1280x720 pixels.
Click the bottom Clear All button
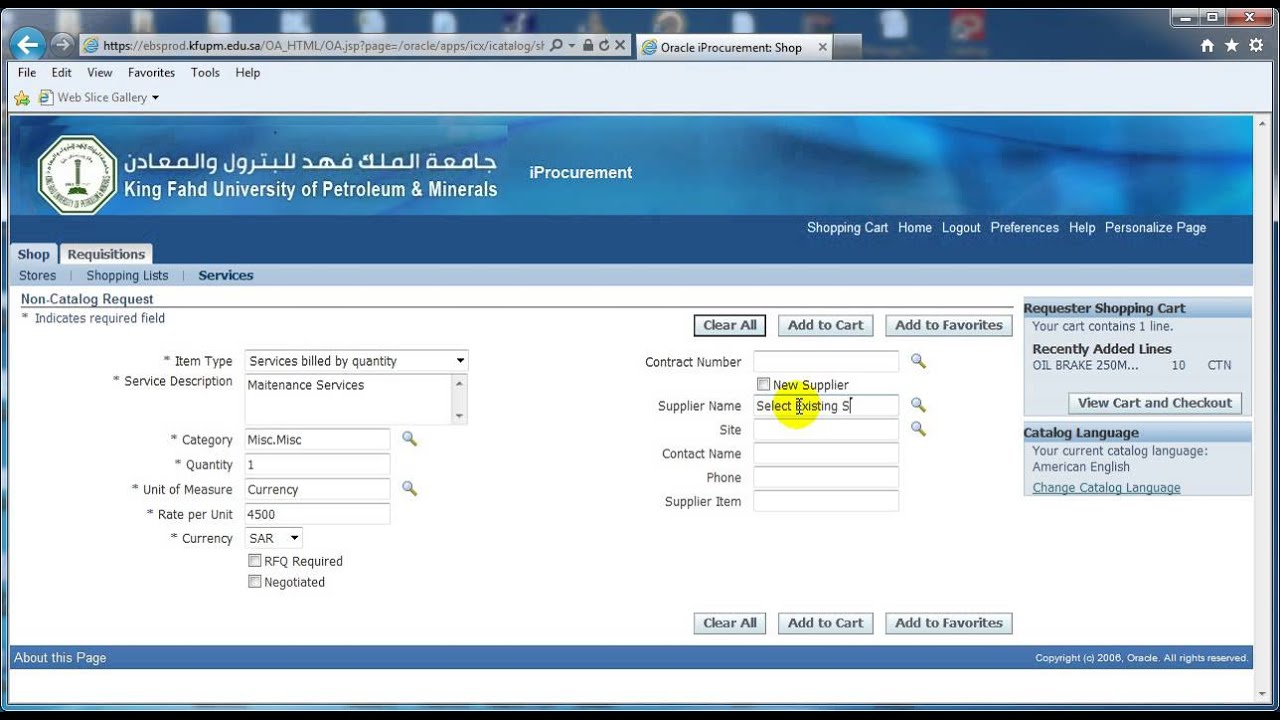point(730,623)
